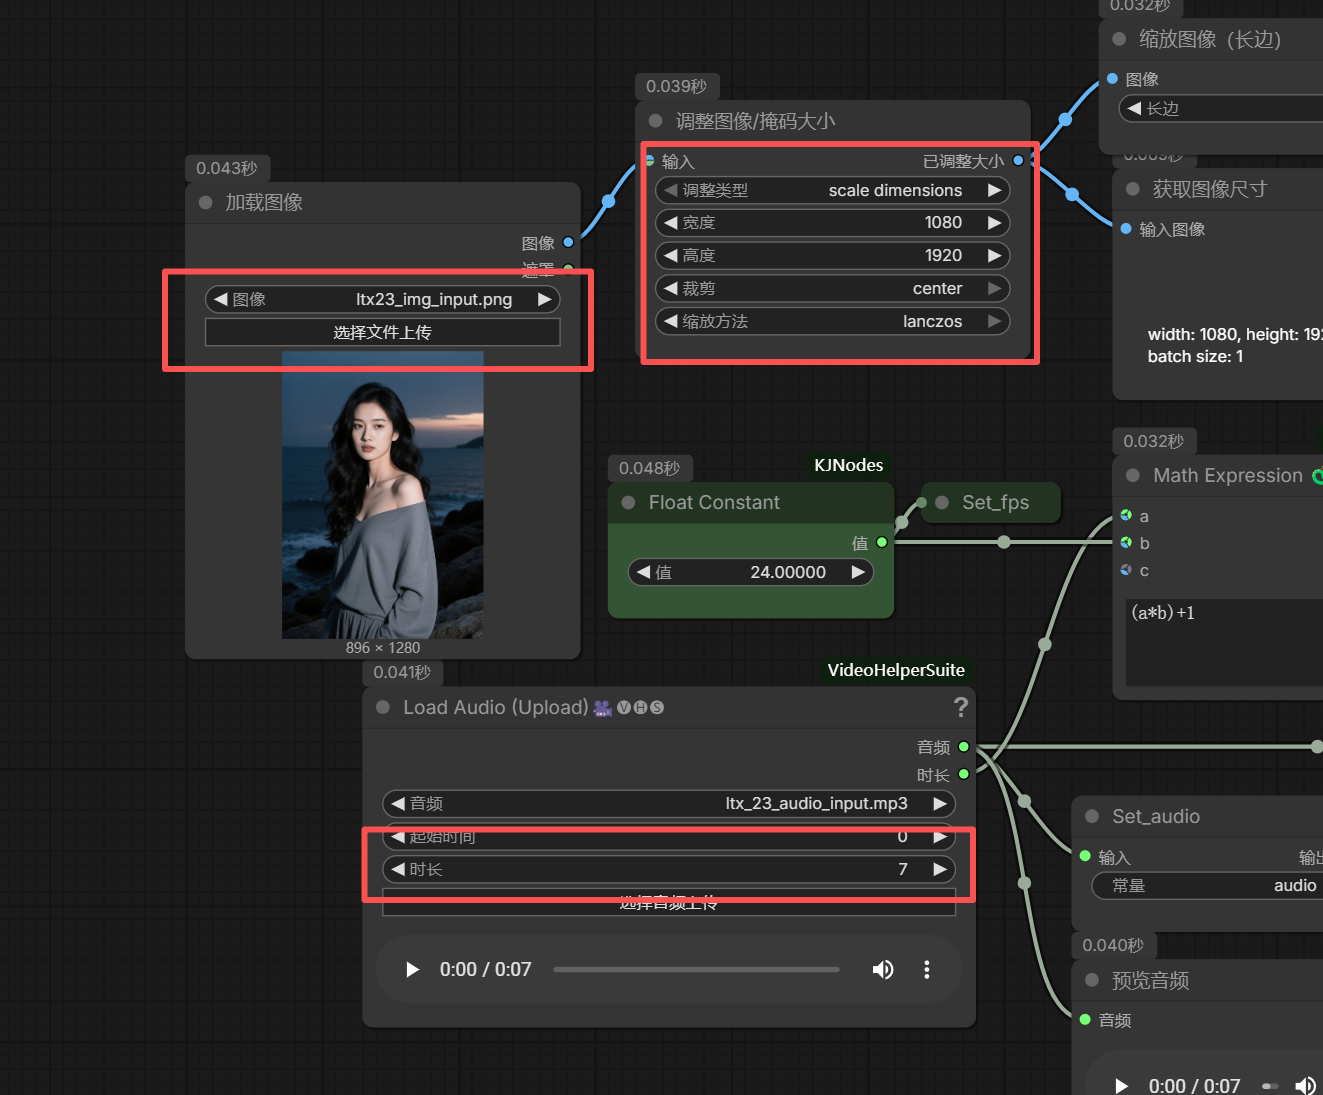The image size is (1323, 1095).
Task: Collapse the 加载图像 node via its dot
Action: click(206, 202)
